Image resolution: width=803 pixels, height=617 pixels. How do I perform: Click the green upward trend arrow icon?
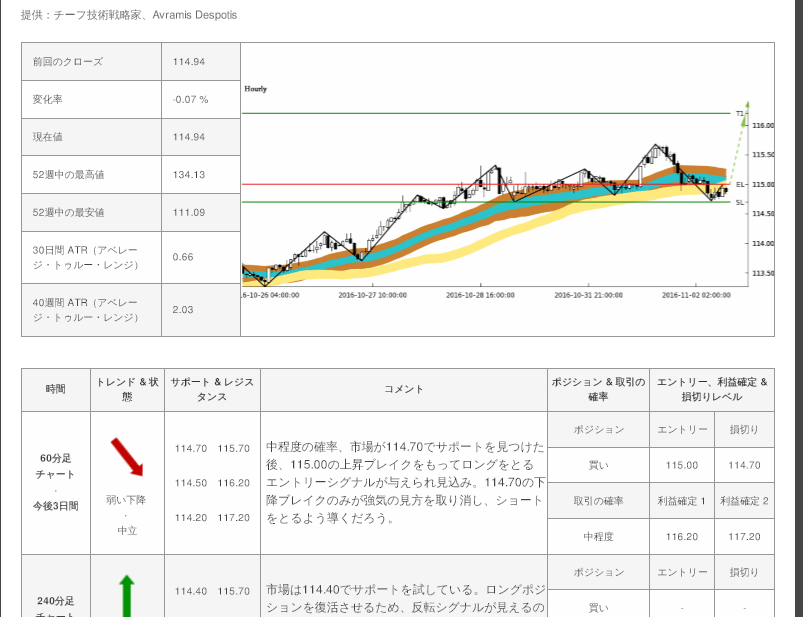(x=126, y=595)
